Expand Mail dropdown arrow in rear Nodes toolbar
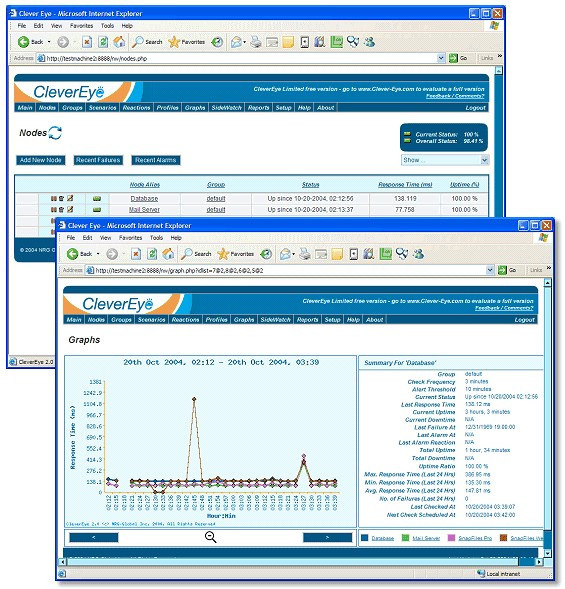The image size is (565, 589). [x=244, y=42]
